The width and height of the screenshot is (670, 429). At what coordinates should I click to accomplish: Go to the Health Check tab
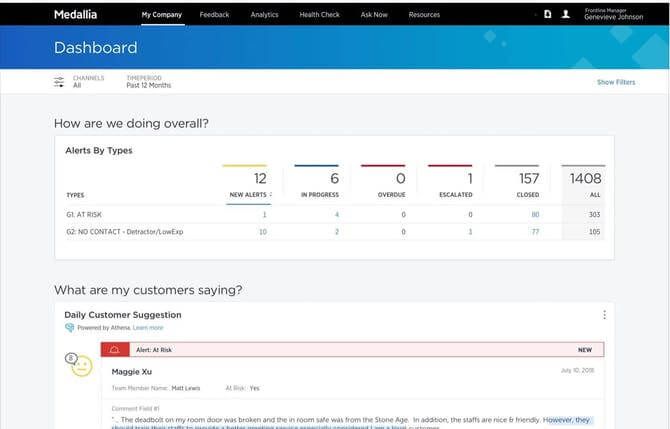coord(319,15)
